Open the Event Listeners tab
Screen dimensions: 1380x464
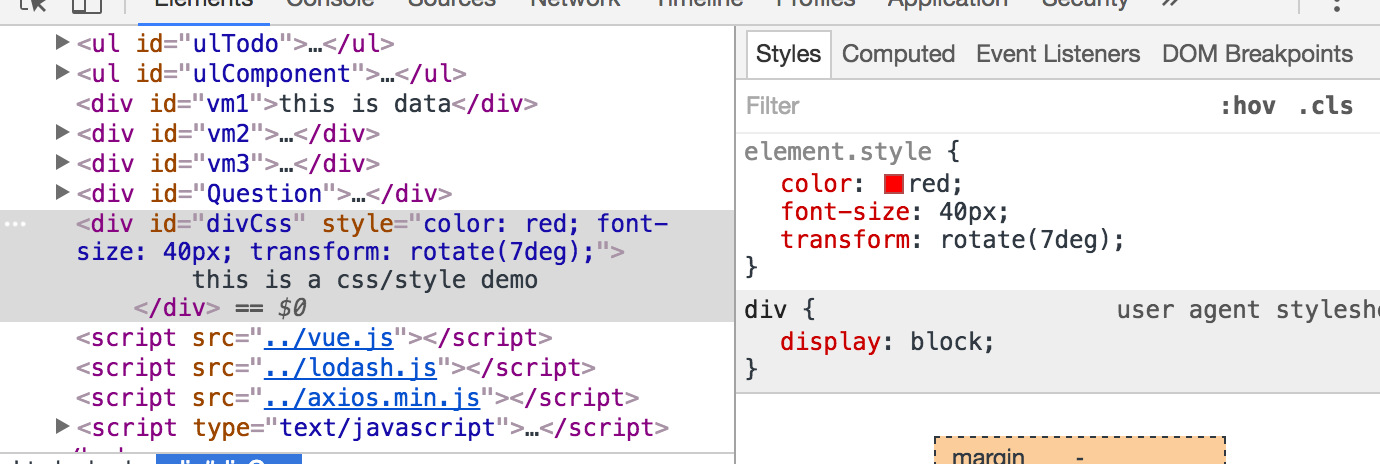[x=1058, y=54]
